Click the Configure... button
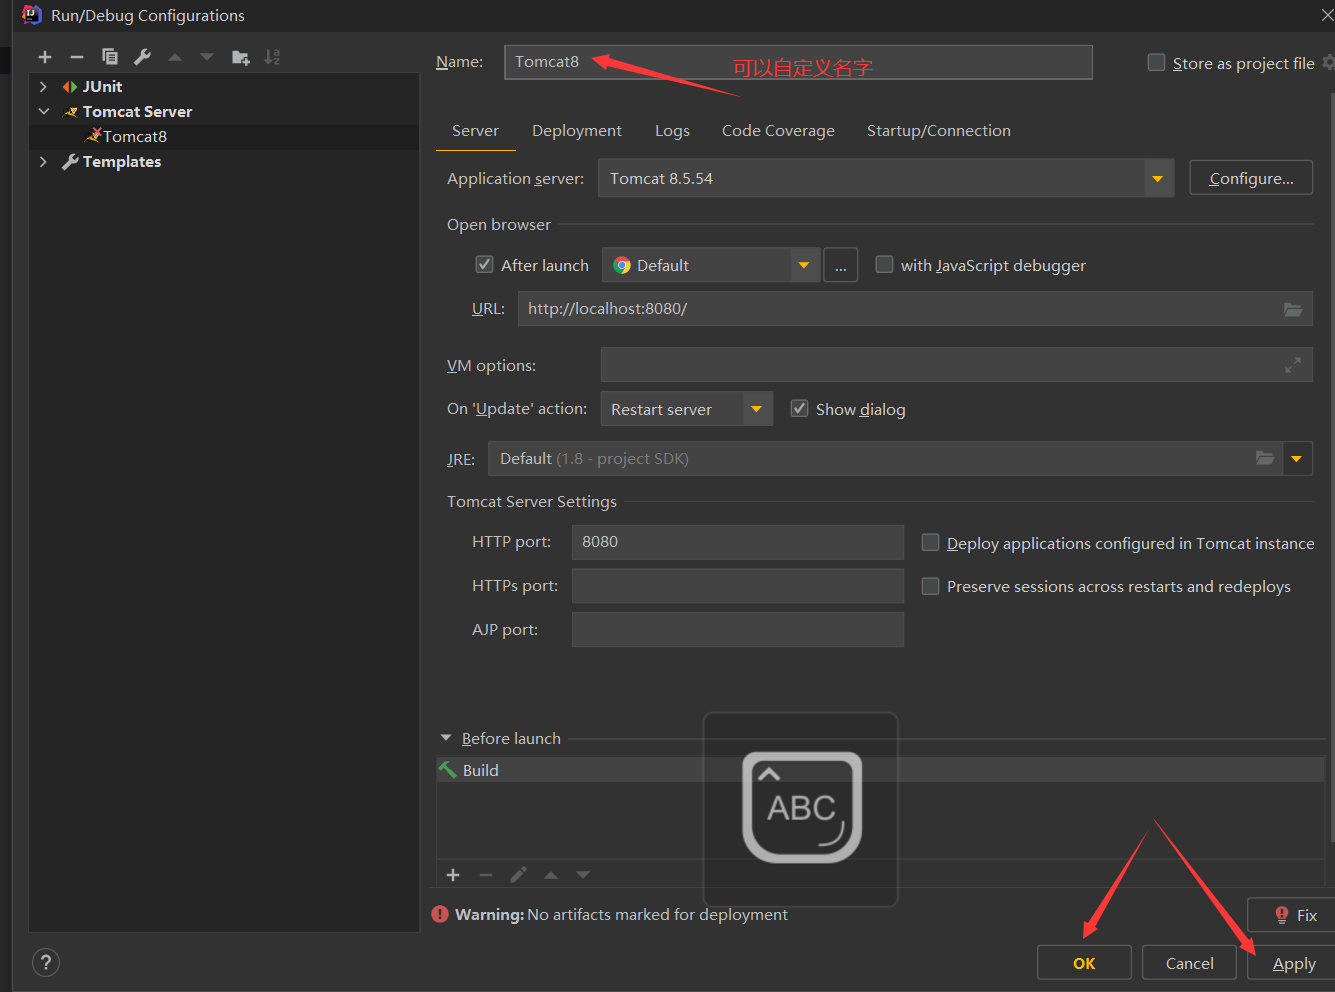Image resolution: width=1335 pixels, height=992 pixels. [1251, 179]
